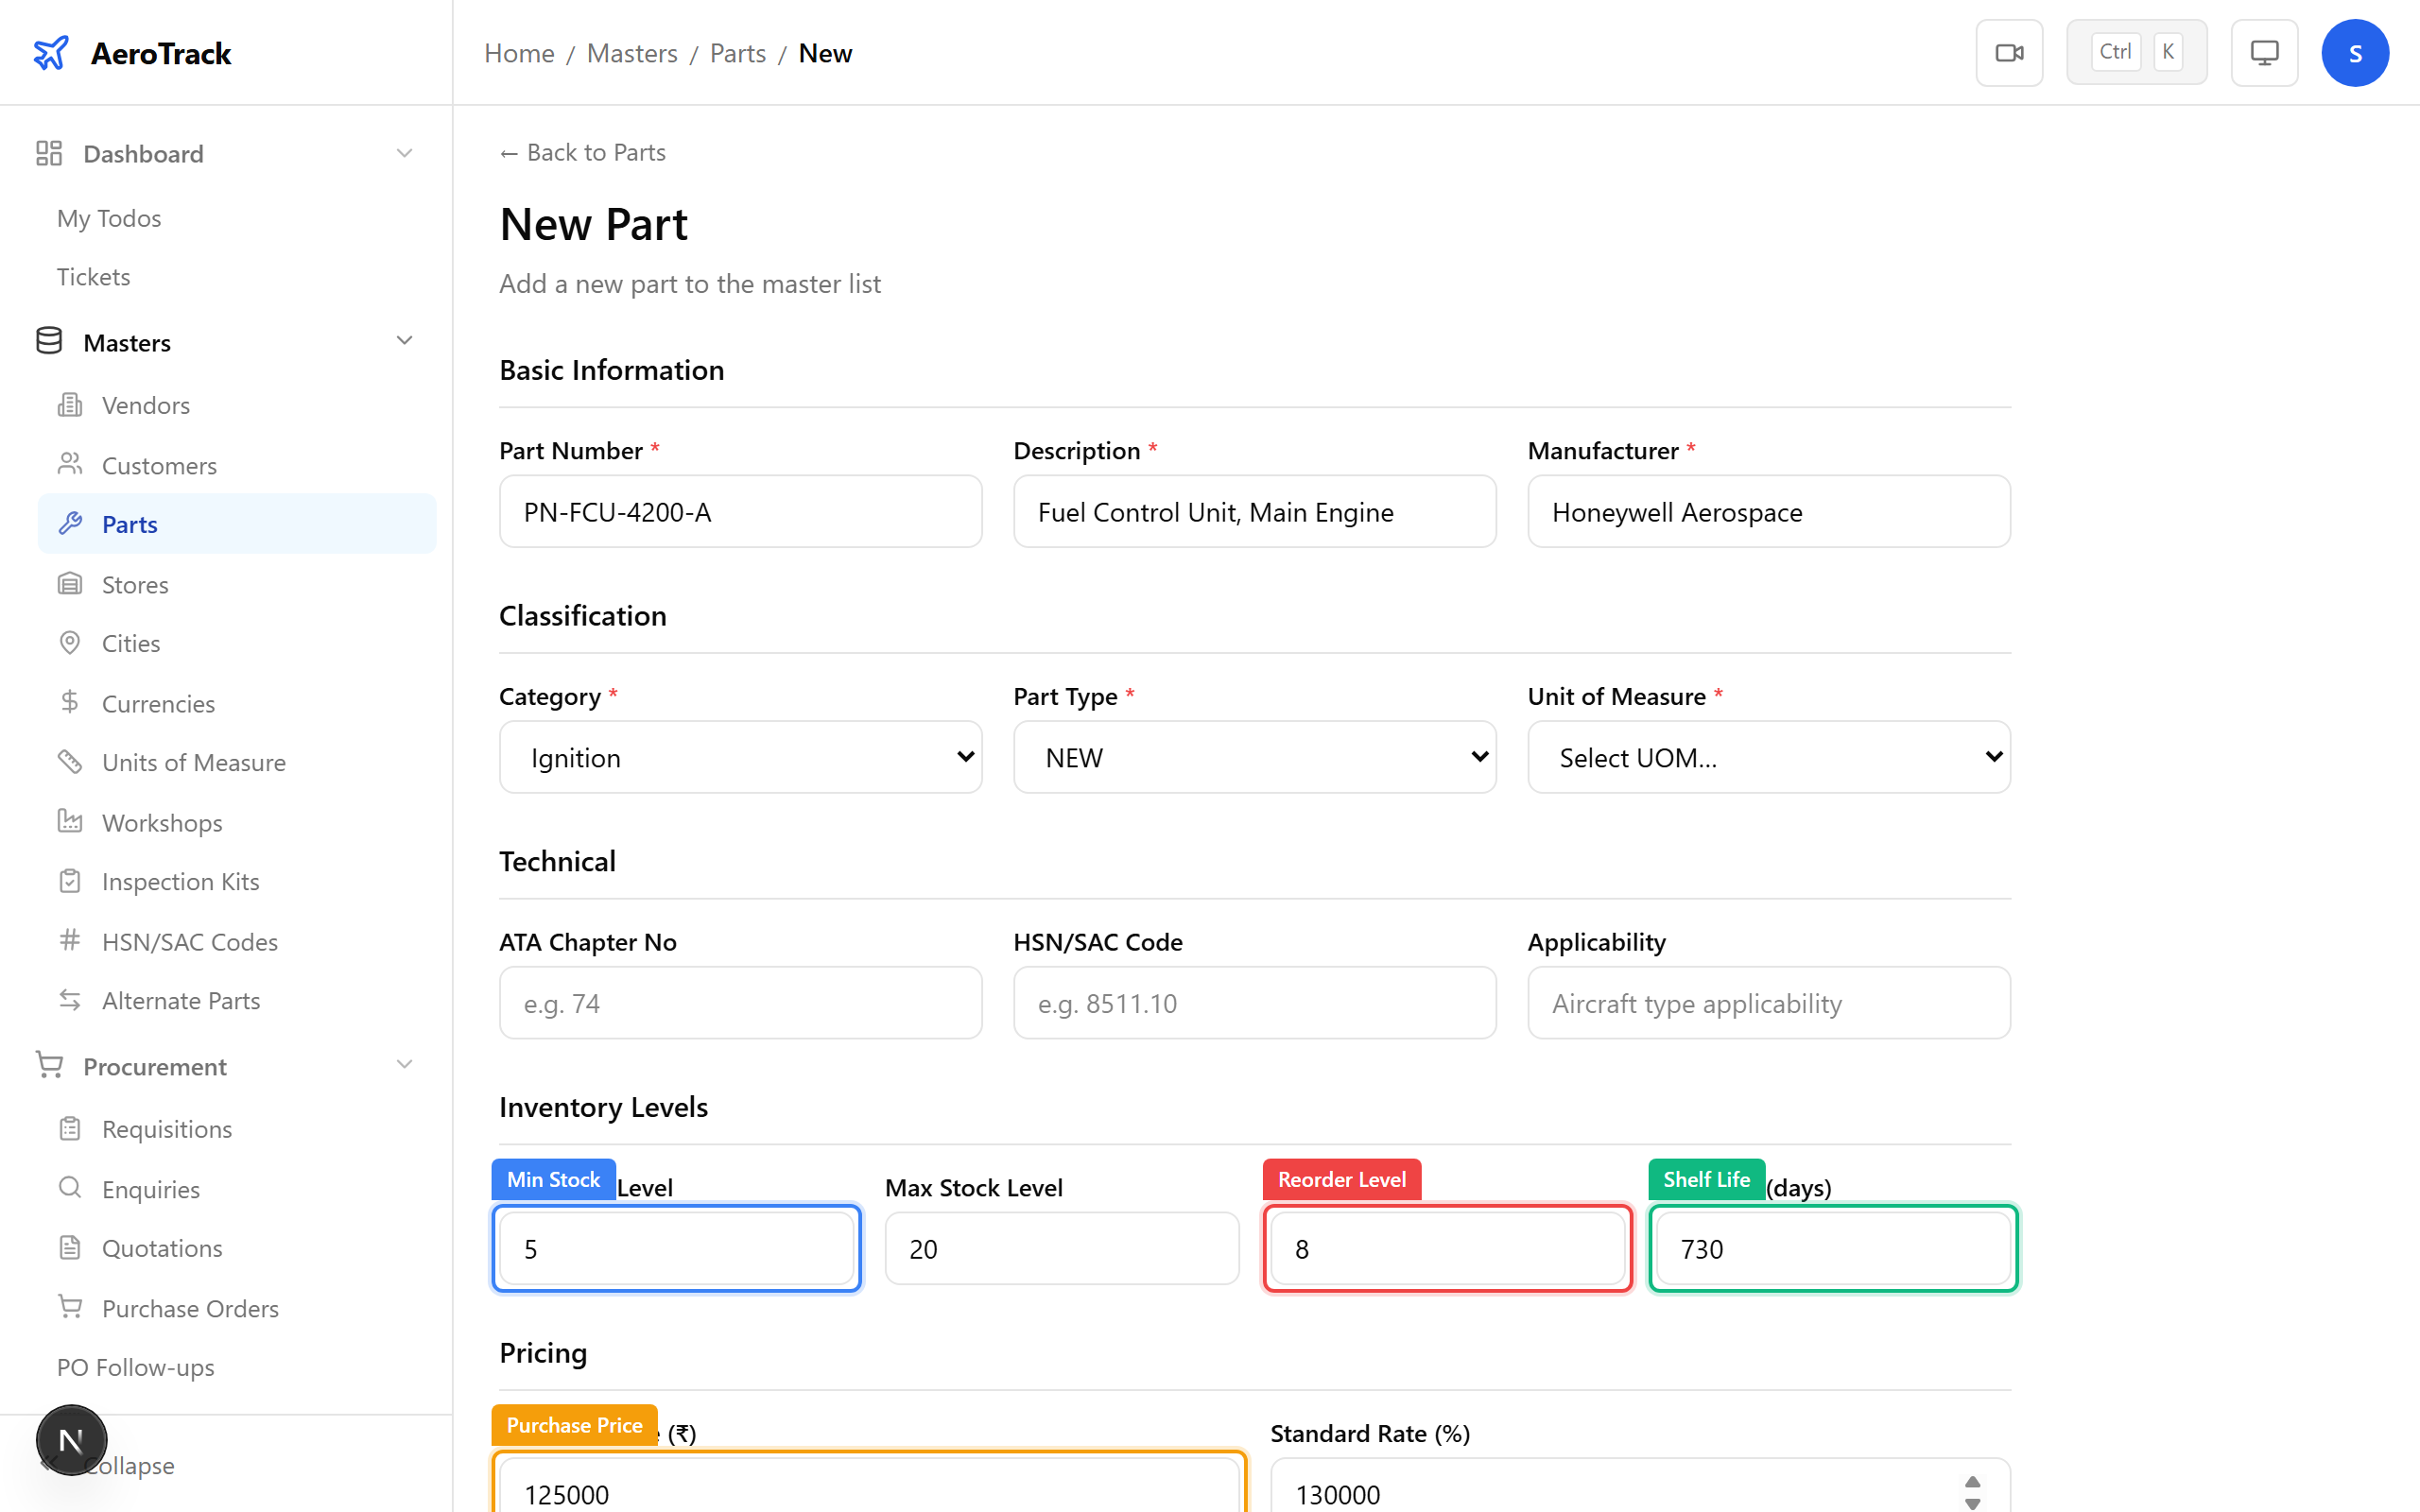
Task: Focus the ATA Chapter No input field
Action: click(x=740, y=1002)
